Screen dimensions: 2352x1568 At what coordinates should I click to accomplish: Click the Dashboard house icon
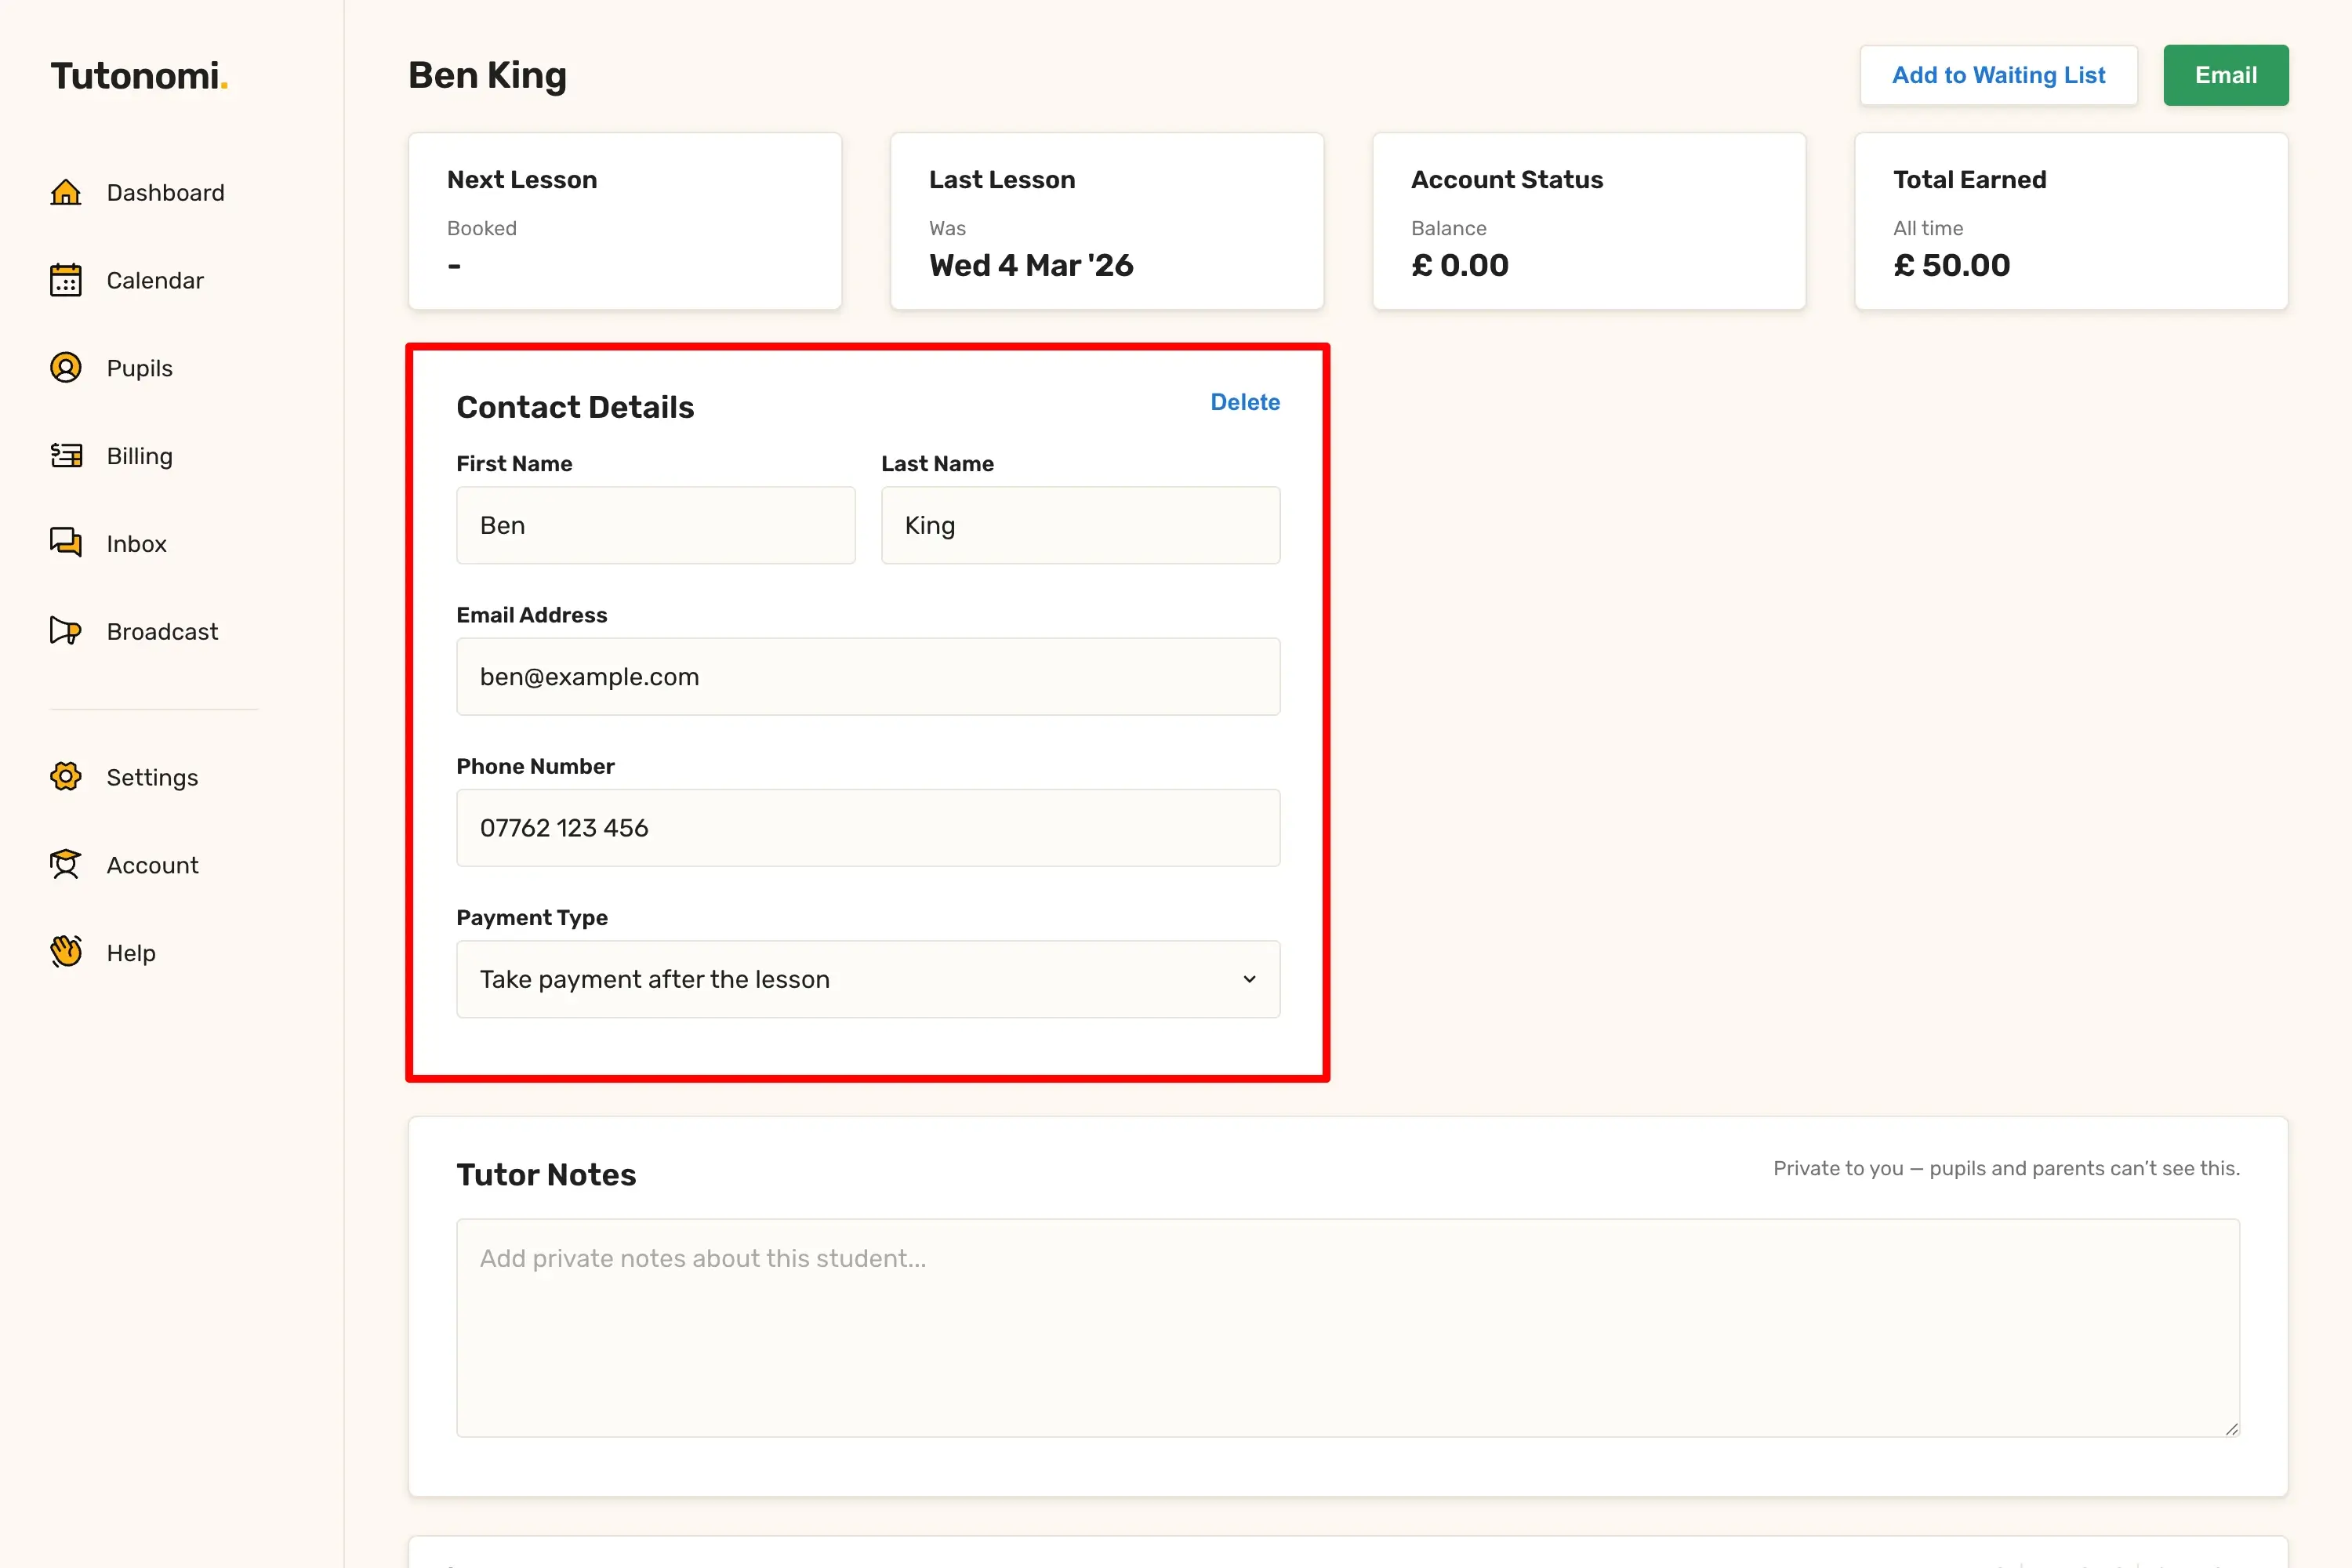pos(66,192)
